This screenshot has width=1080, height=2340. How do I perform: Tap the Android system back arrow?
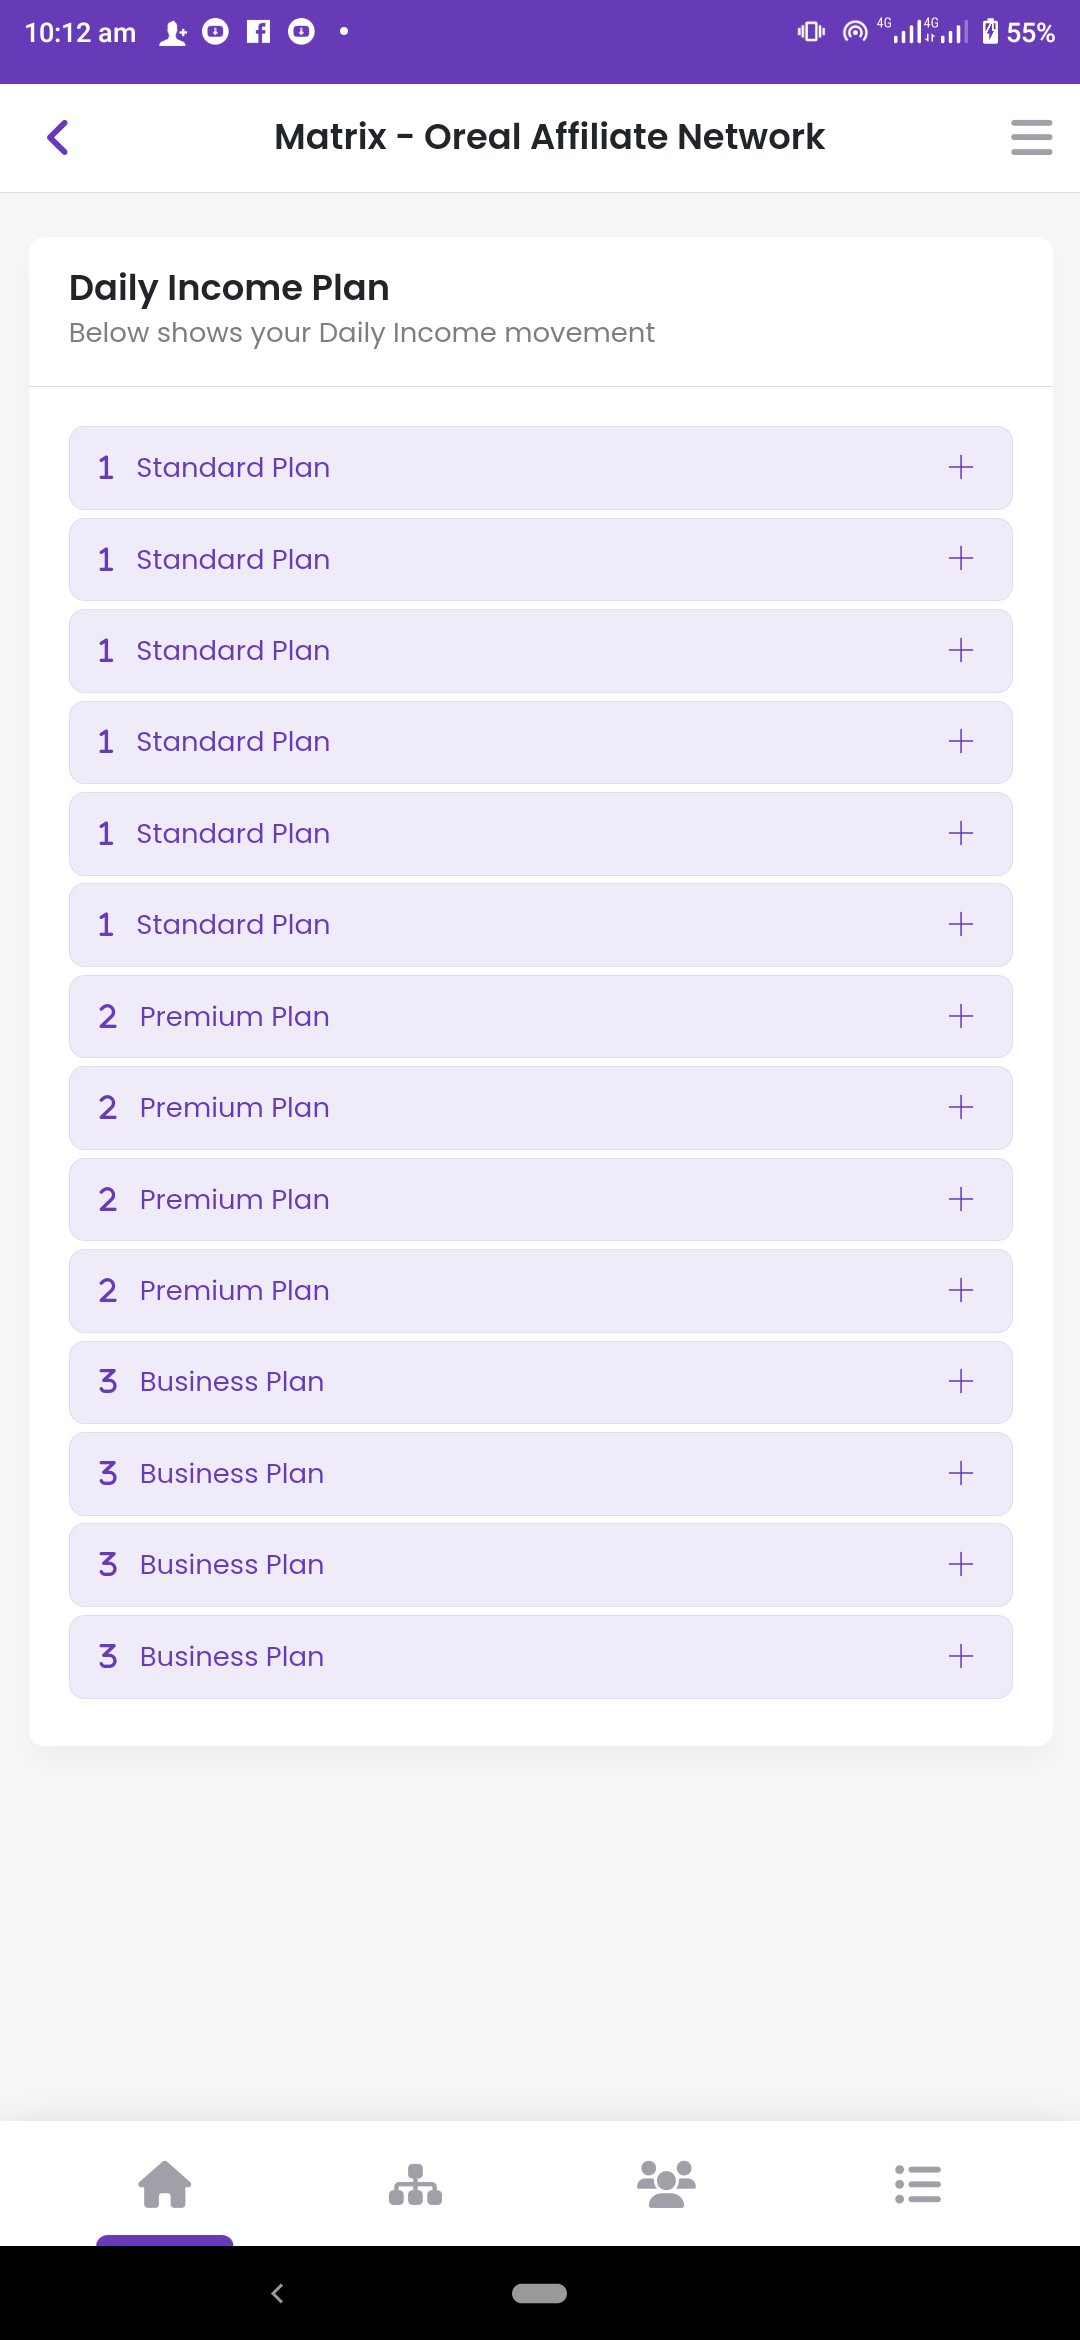point(278,2293)
